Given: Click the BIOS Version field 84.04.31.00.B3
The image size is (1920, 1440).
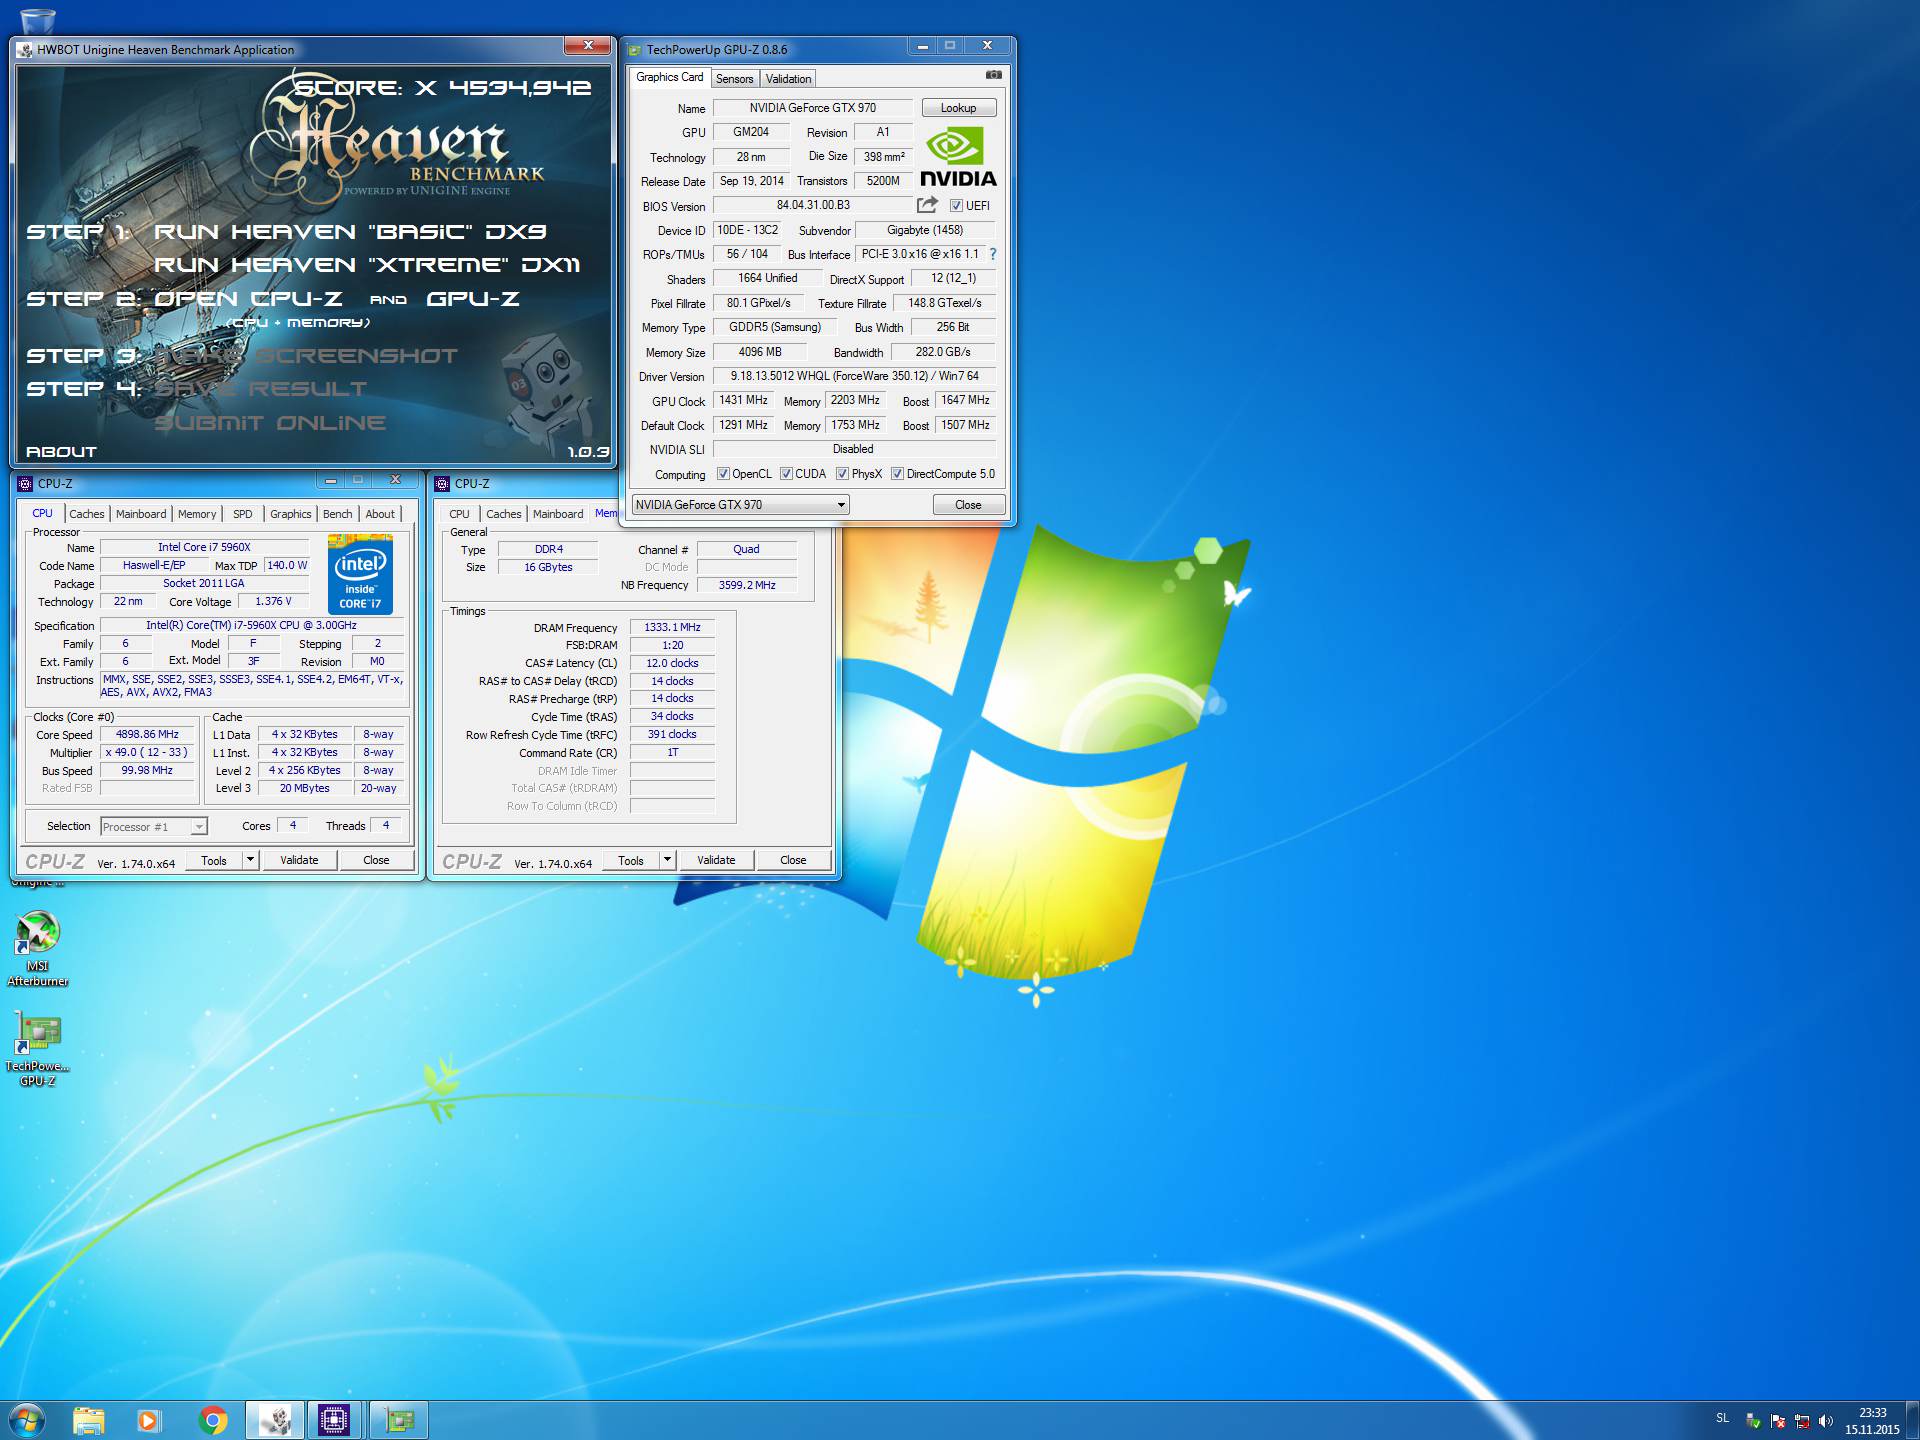Looking at the screenshot, I should tap(813, 206).
